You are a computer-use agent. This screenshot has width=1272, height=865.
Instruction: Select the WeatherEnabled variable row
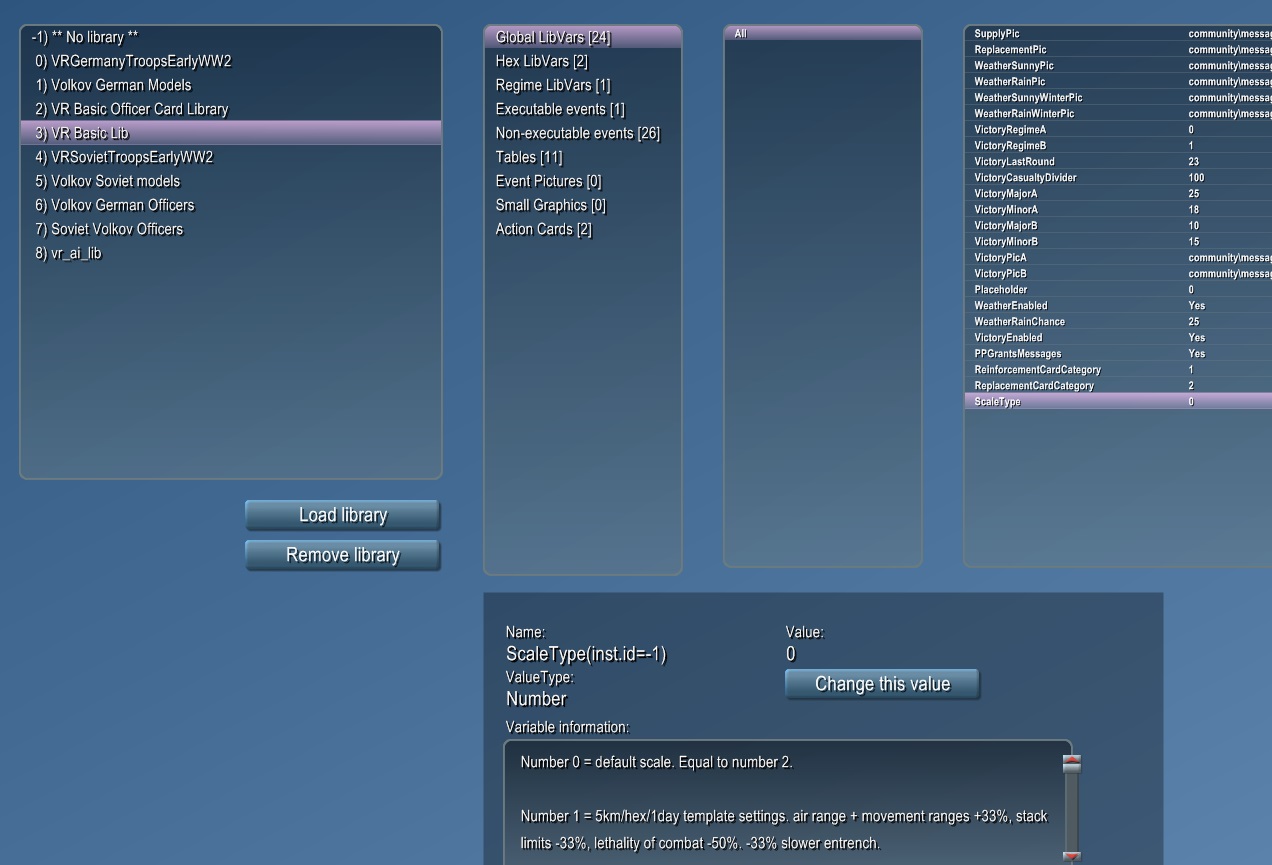pos(1119,306)
